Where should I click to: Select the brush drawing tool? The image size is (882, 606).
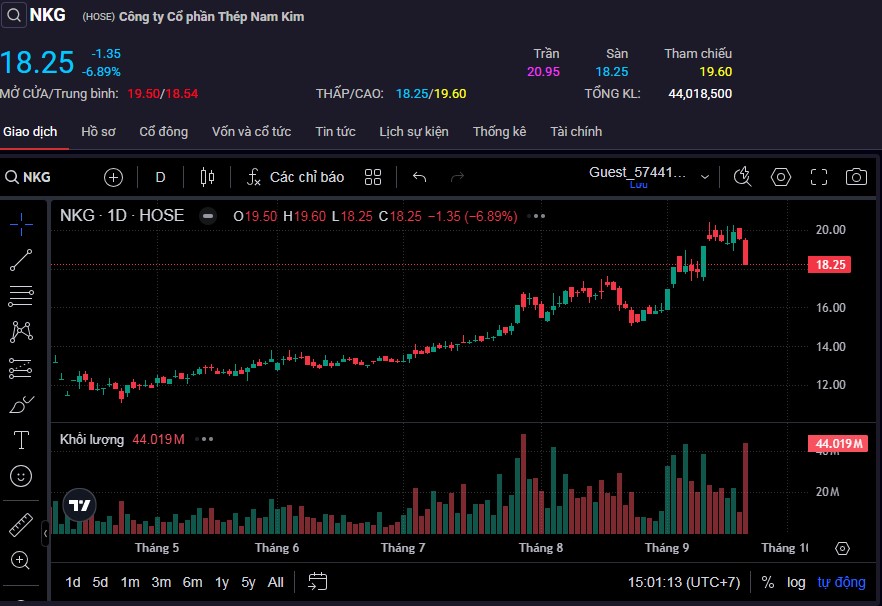[21, 405]
